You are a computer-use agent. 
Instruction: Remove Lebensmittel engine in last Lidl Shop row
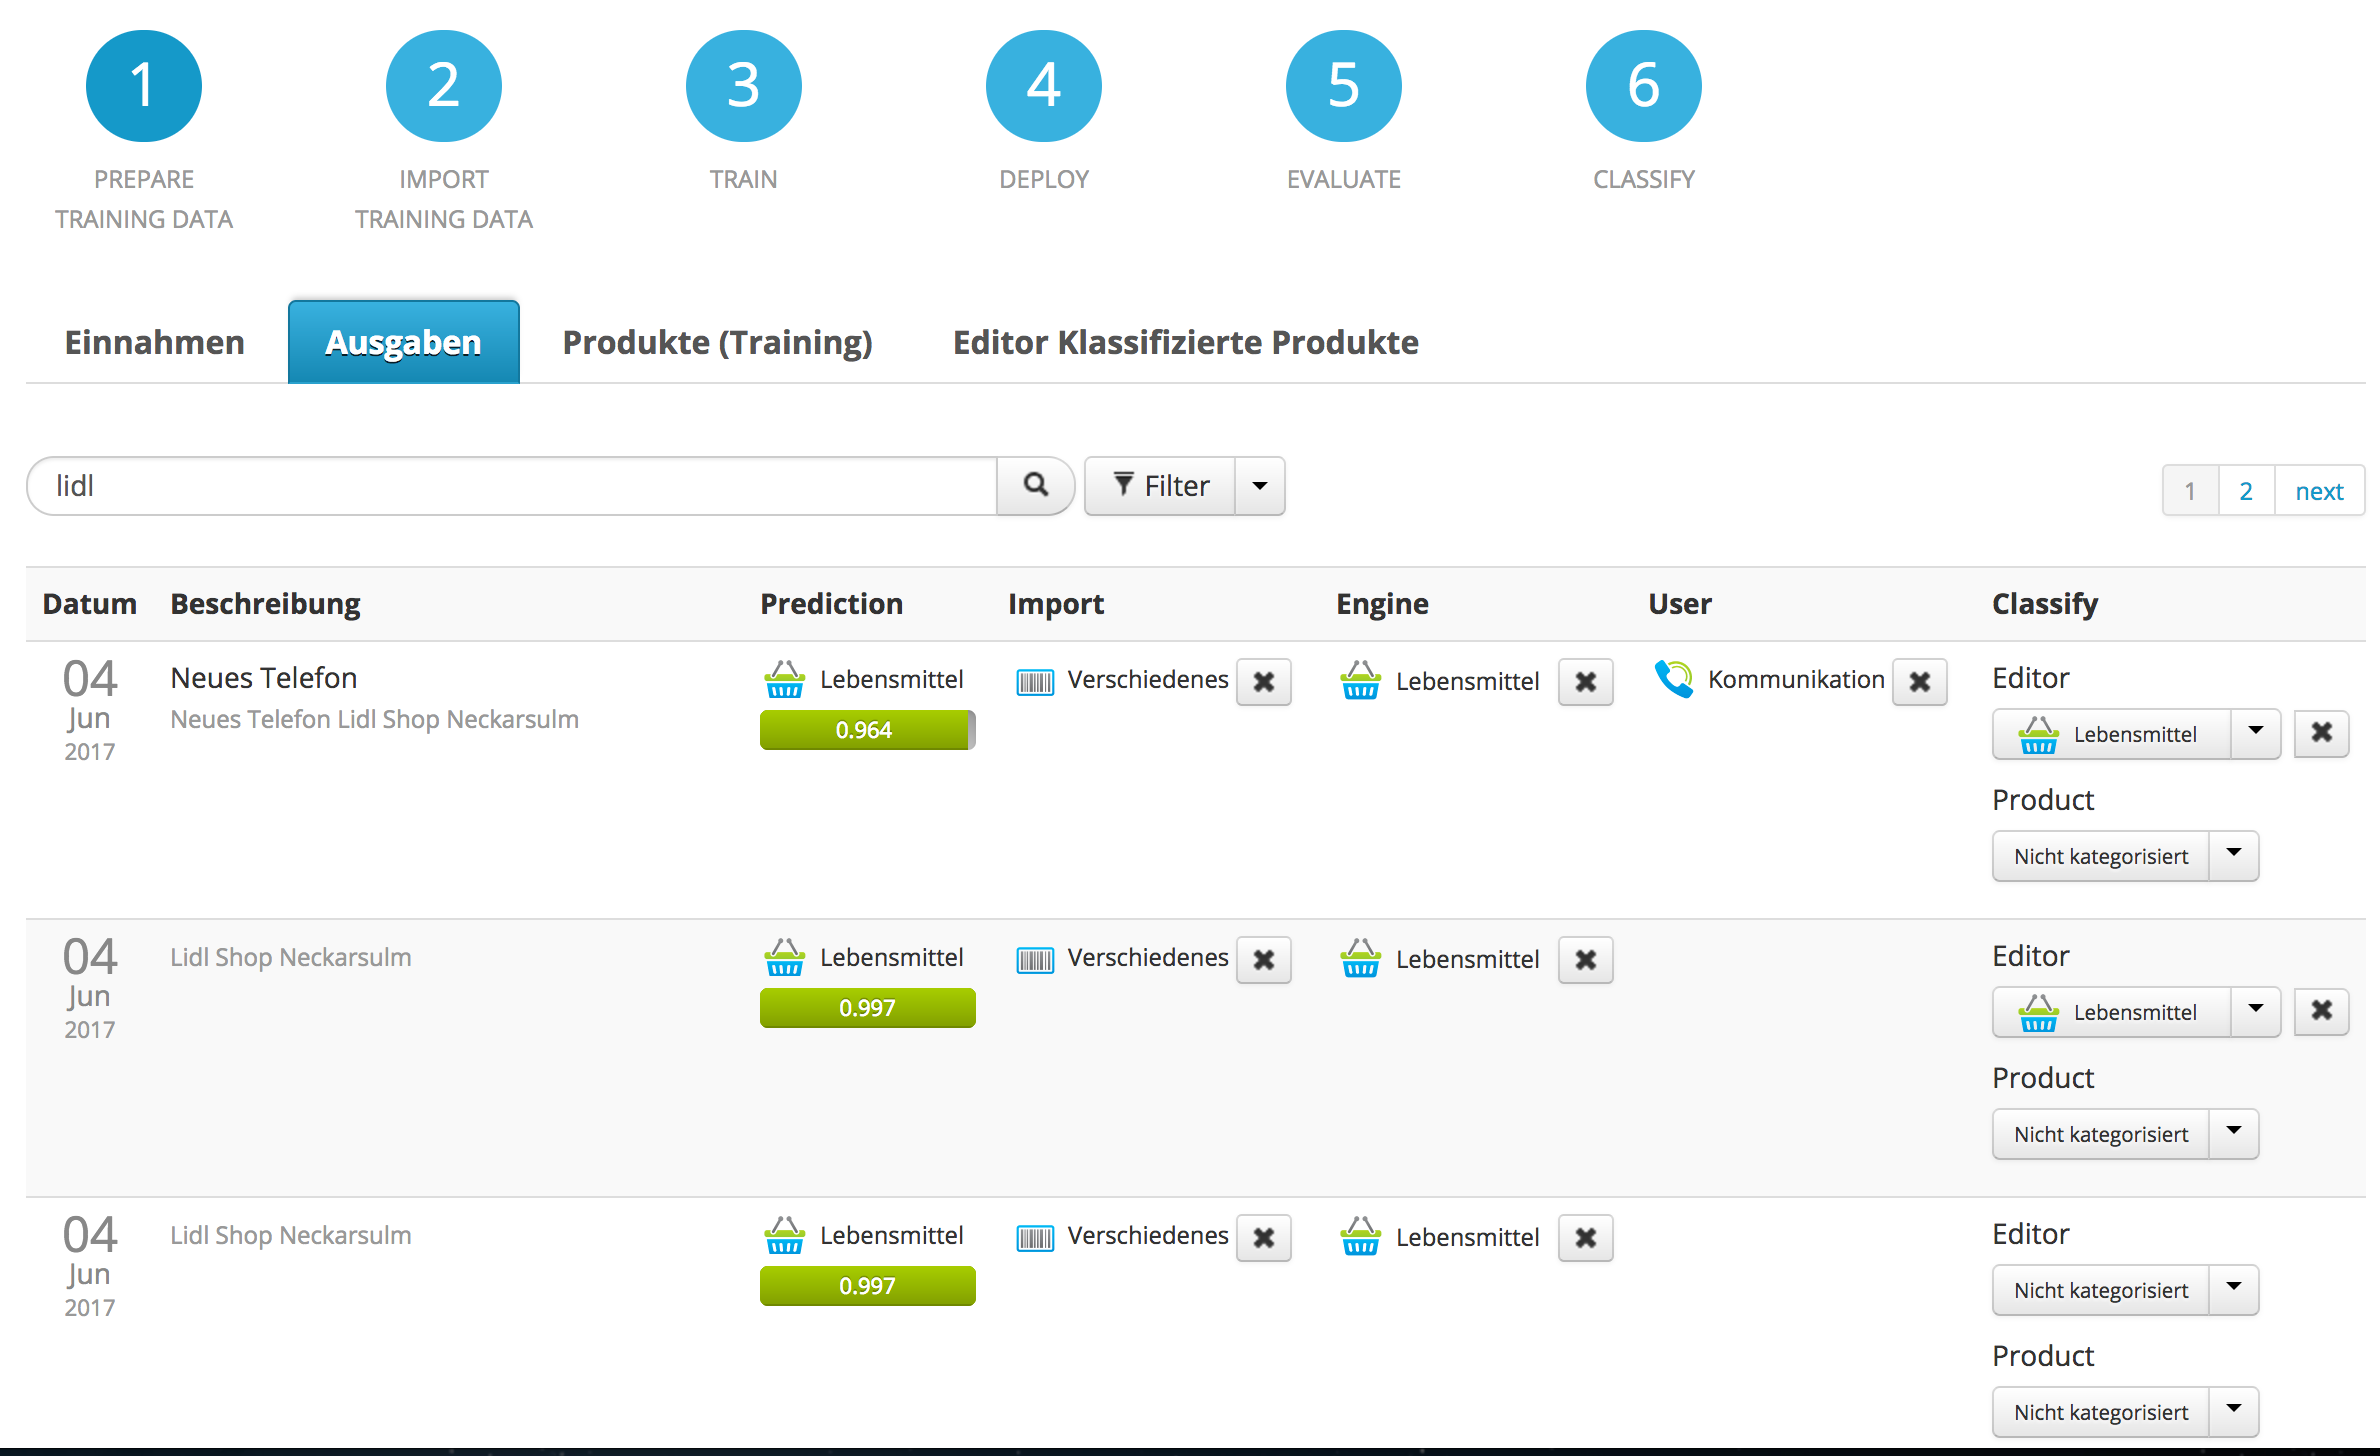(x=1586, y=1238)
